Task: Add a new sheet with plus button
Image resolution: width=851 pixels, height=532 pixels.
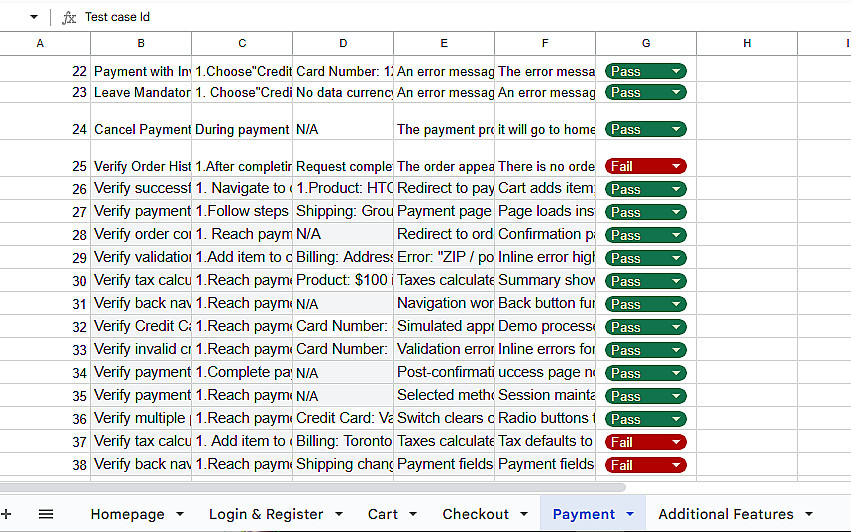Action: (x=6, y=514)
